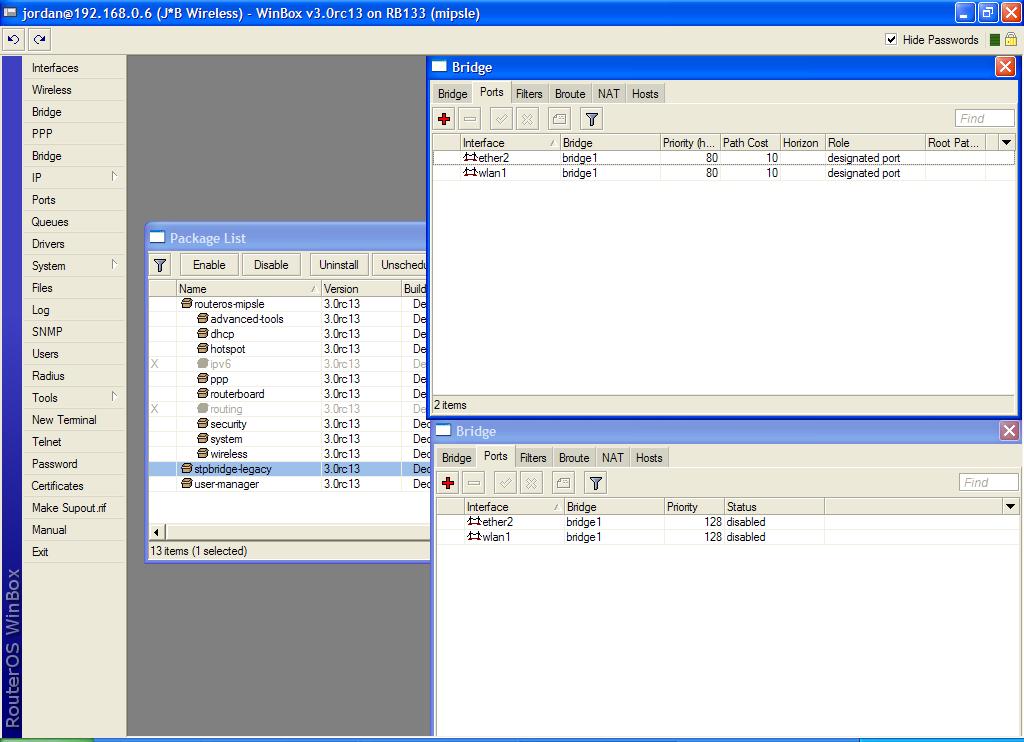Screen dimensions: 1024x742
Task: Select the routeros-mipsle package row
Action: 288,304
